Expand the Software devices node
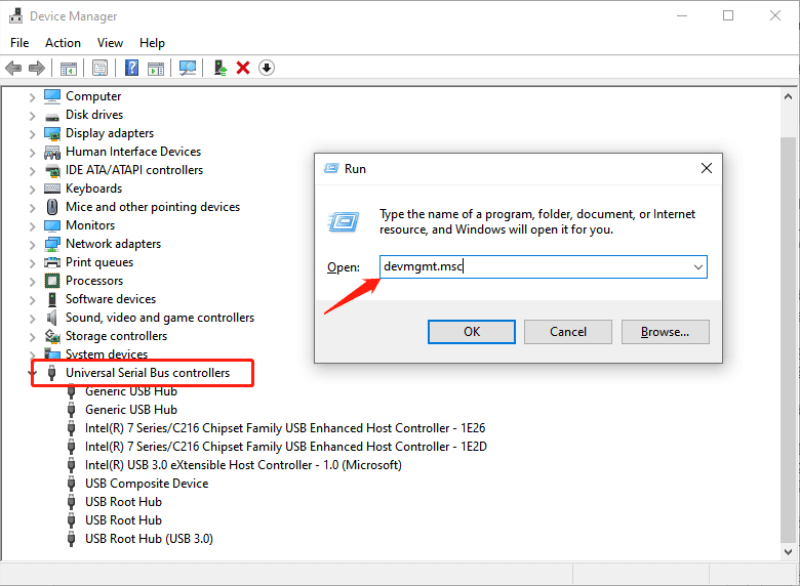The height and width of the screenshot is (586, 800). click(32, 300)
